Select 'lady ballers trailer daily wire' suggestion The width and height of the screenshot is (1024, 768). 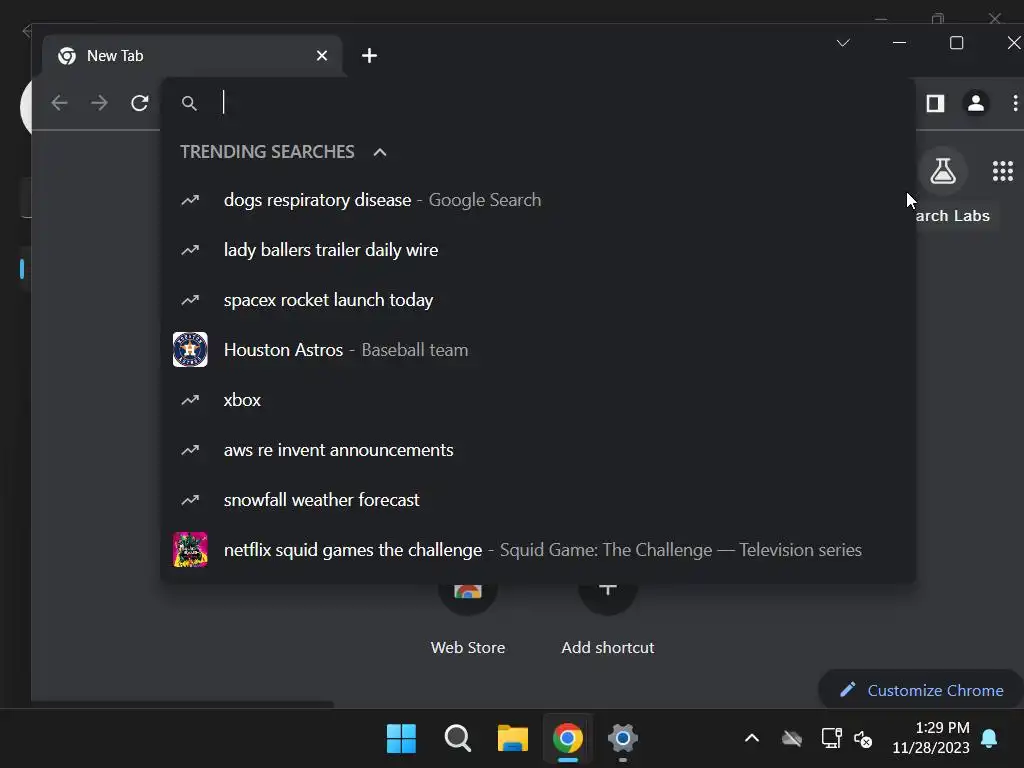[x=537, y=250]
